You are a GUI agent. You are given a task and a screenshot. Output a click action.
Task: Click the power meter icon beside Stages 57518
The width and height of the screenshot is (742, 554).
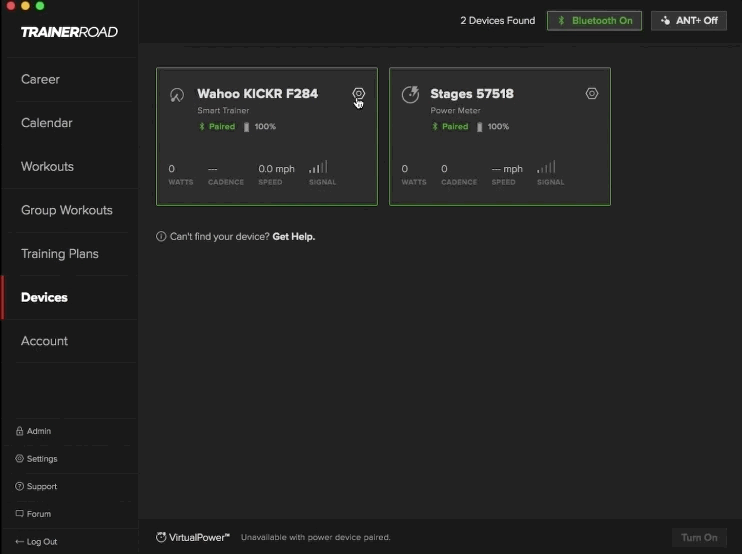click(x=410, y=94)
